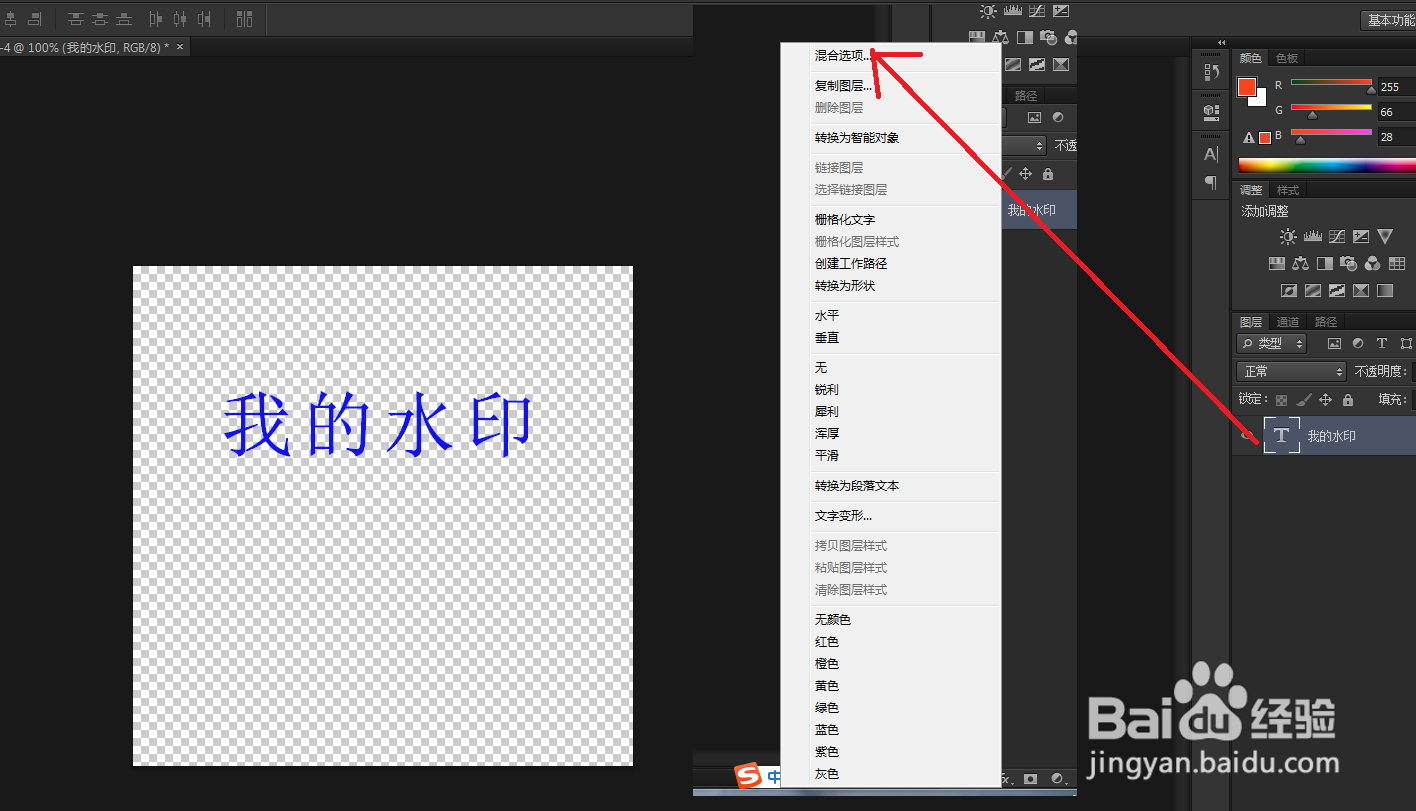This screenshot has height=811, width=1416.
Task: Collapse the panel dock with double arrow
Action: (x=1221, y=42)
